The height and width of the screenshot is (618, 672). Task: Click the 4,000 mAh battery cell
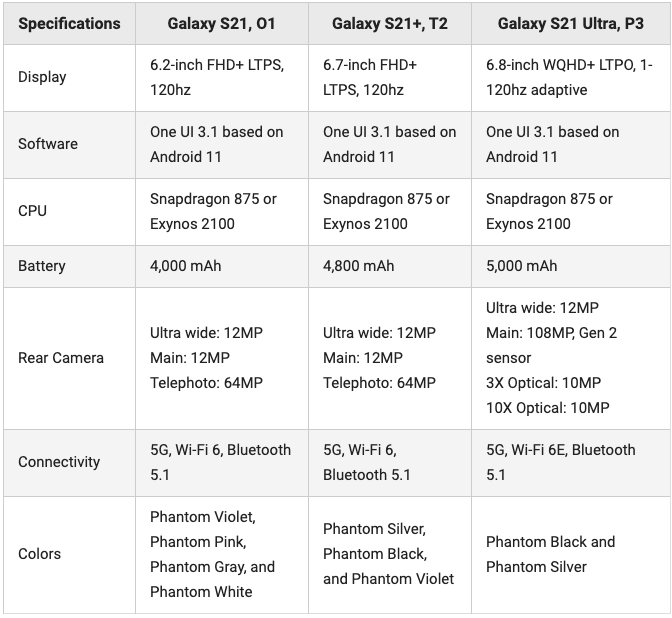[186, 266]
